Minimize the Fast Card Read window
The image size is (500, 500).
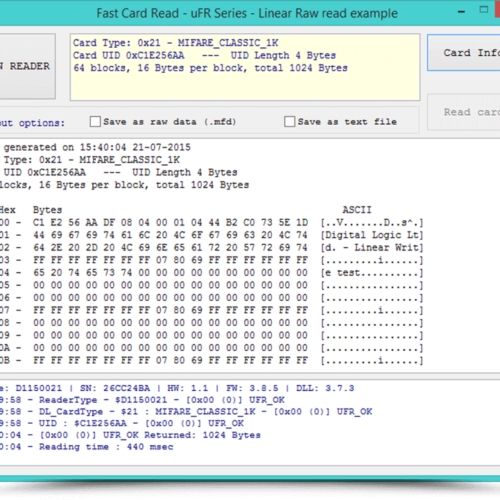[x=461, y=12]
